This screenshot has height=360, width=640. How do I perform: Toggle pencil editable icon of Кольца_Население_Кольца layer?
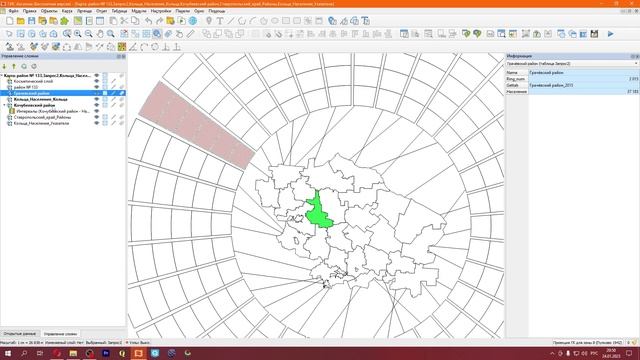tap(113, 99)
